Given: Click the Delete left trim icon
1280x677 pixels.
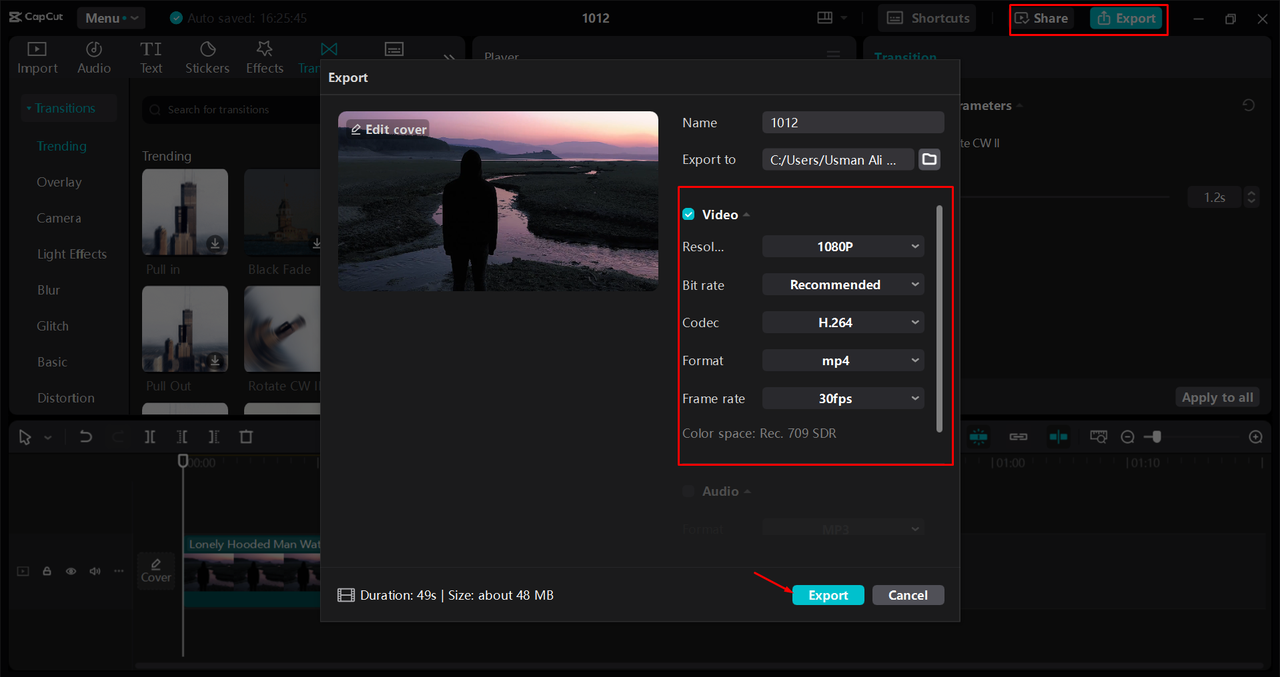Looking at the screenshot, I should [x=182, y=437].
